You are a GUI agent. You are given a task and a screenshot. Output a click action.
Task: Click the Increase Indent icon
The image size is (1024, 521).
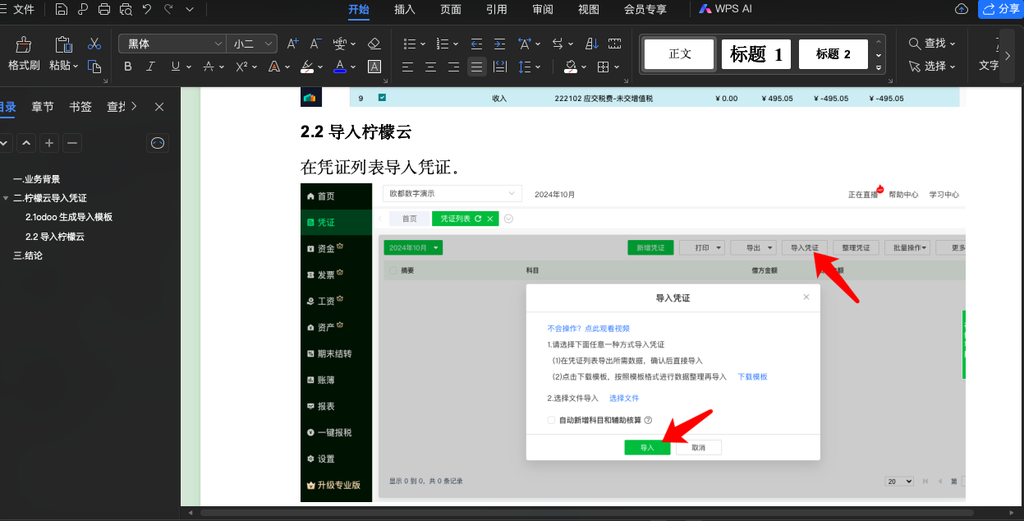click(x=500, y=44)
